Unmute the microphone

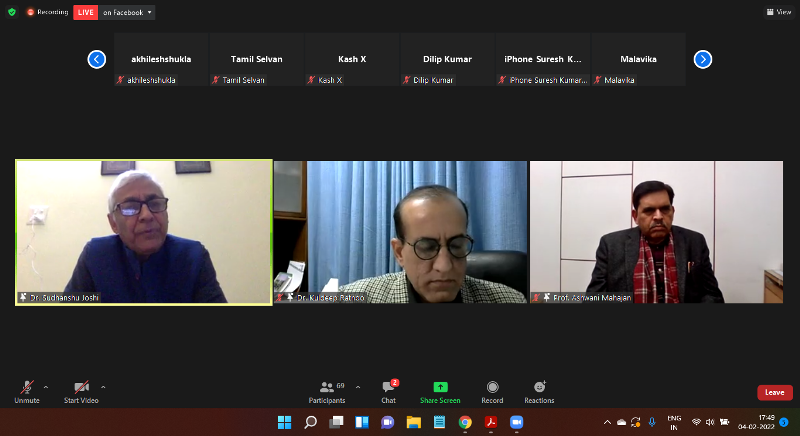tap(26, 388)
